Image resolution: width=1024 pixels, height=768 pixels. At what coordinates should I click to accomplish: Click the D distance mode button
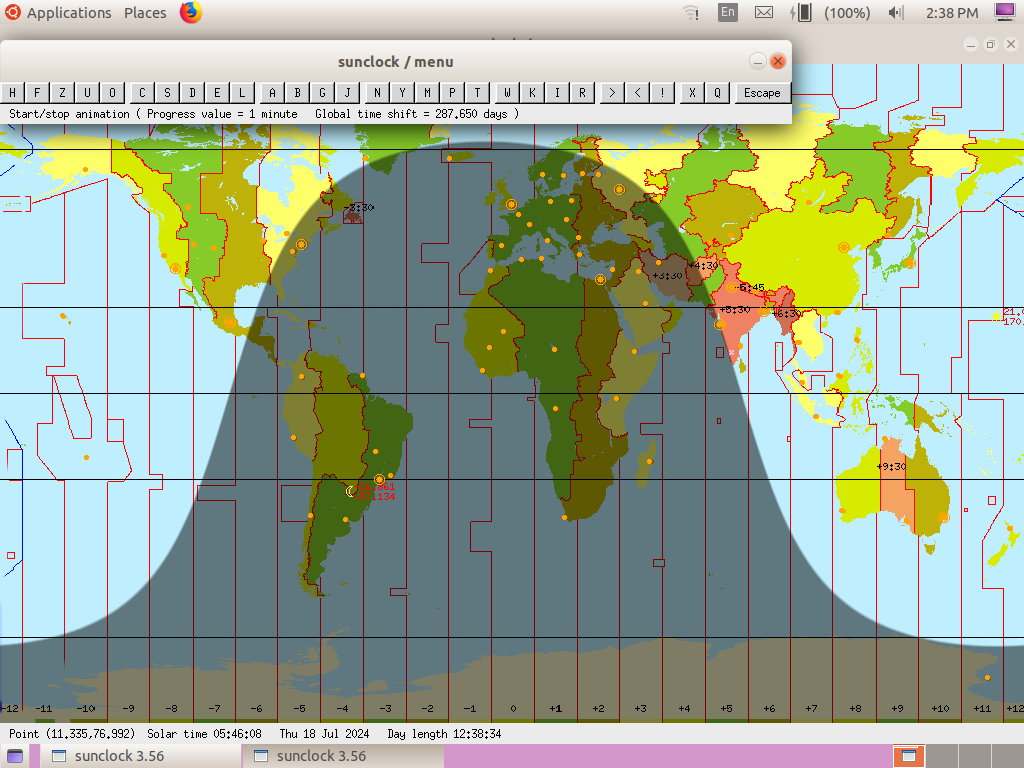point(192,93)
